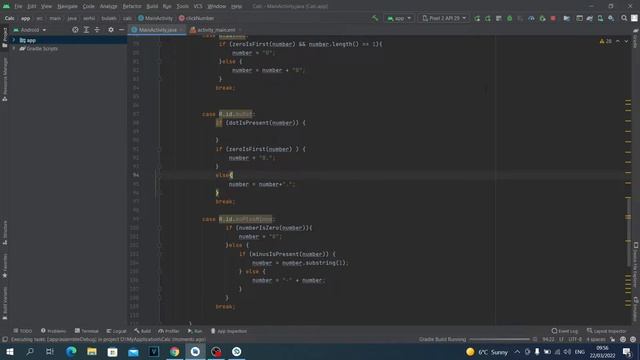Open the Event Log
Viewport: 640px width, 360px height.
(x=564, y=331)
